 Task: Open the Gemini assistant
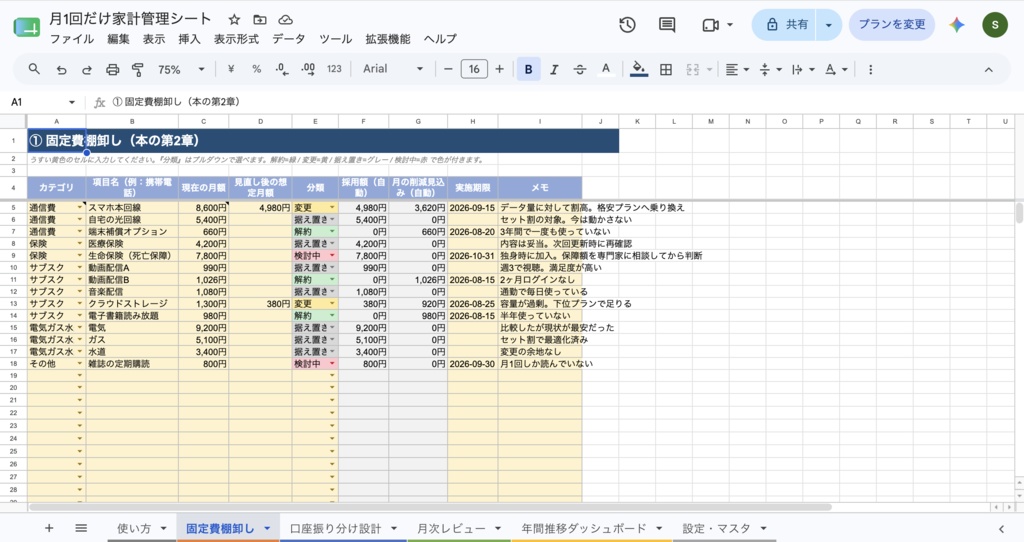pyautogui.click(x=957, y=25)
